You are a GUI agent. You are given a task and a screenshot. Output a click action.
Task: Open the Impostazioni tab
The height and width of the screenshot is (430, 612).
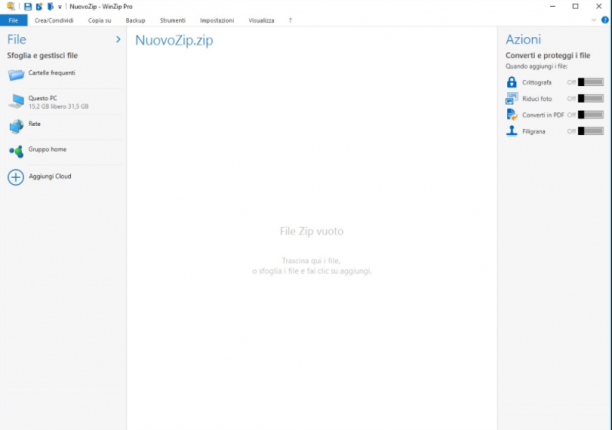pos(217,20)
